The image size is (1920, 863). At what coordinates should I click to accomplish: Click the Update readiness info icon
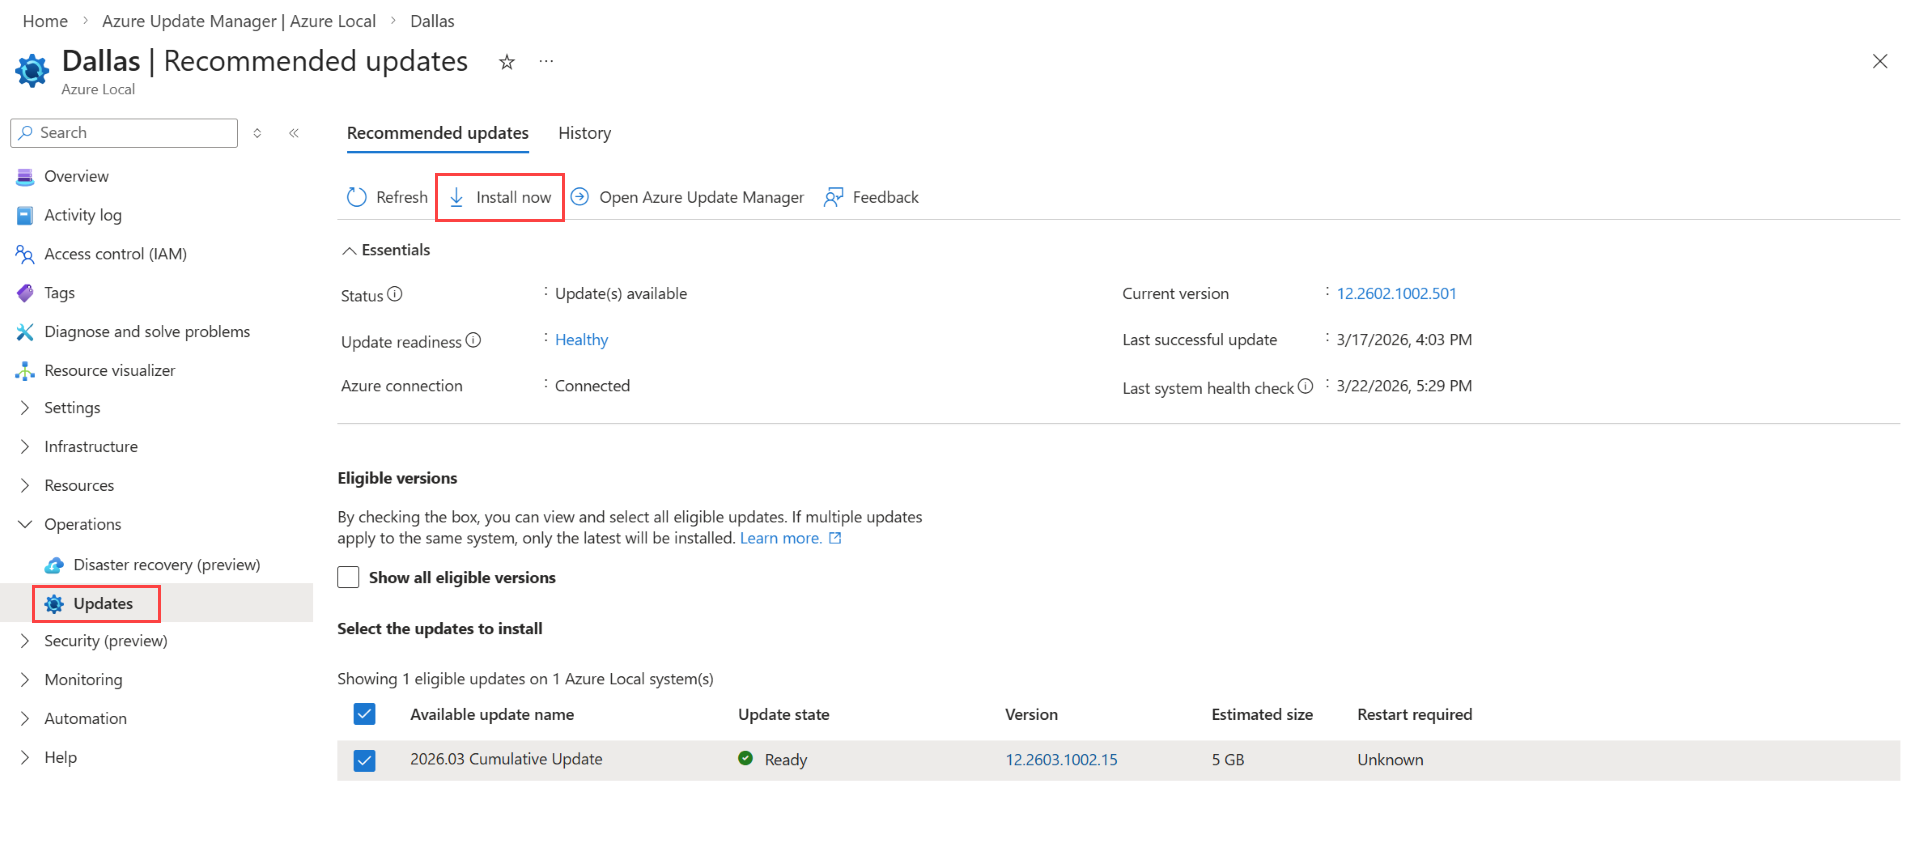(474, 340)
